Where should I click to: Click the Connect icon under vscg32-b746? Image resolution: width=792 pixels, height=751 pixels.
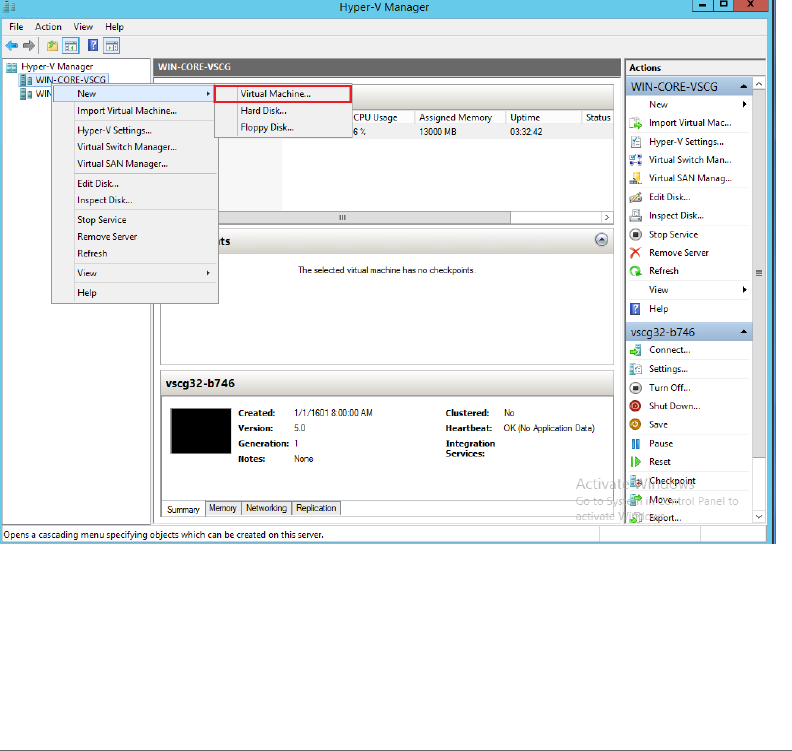pos(635,350)
